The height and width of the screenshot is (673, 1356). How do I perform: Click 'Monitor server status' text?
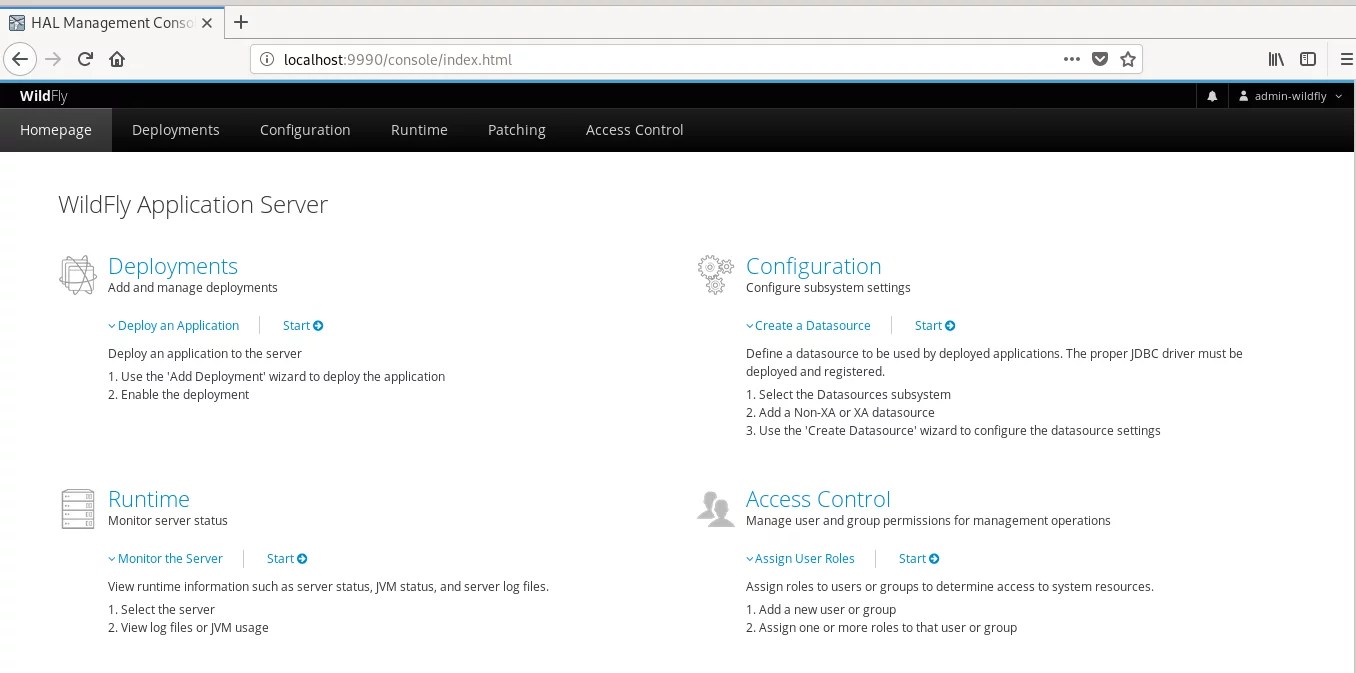click(168, 520)
